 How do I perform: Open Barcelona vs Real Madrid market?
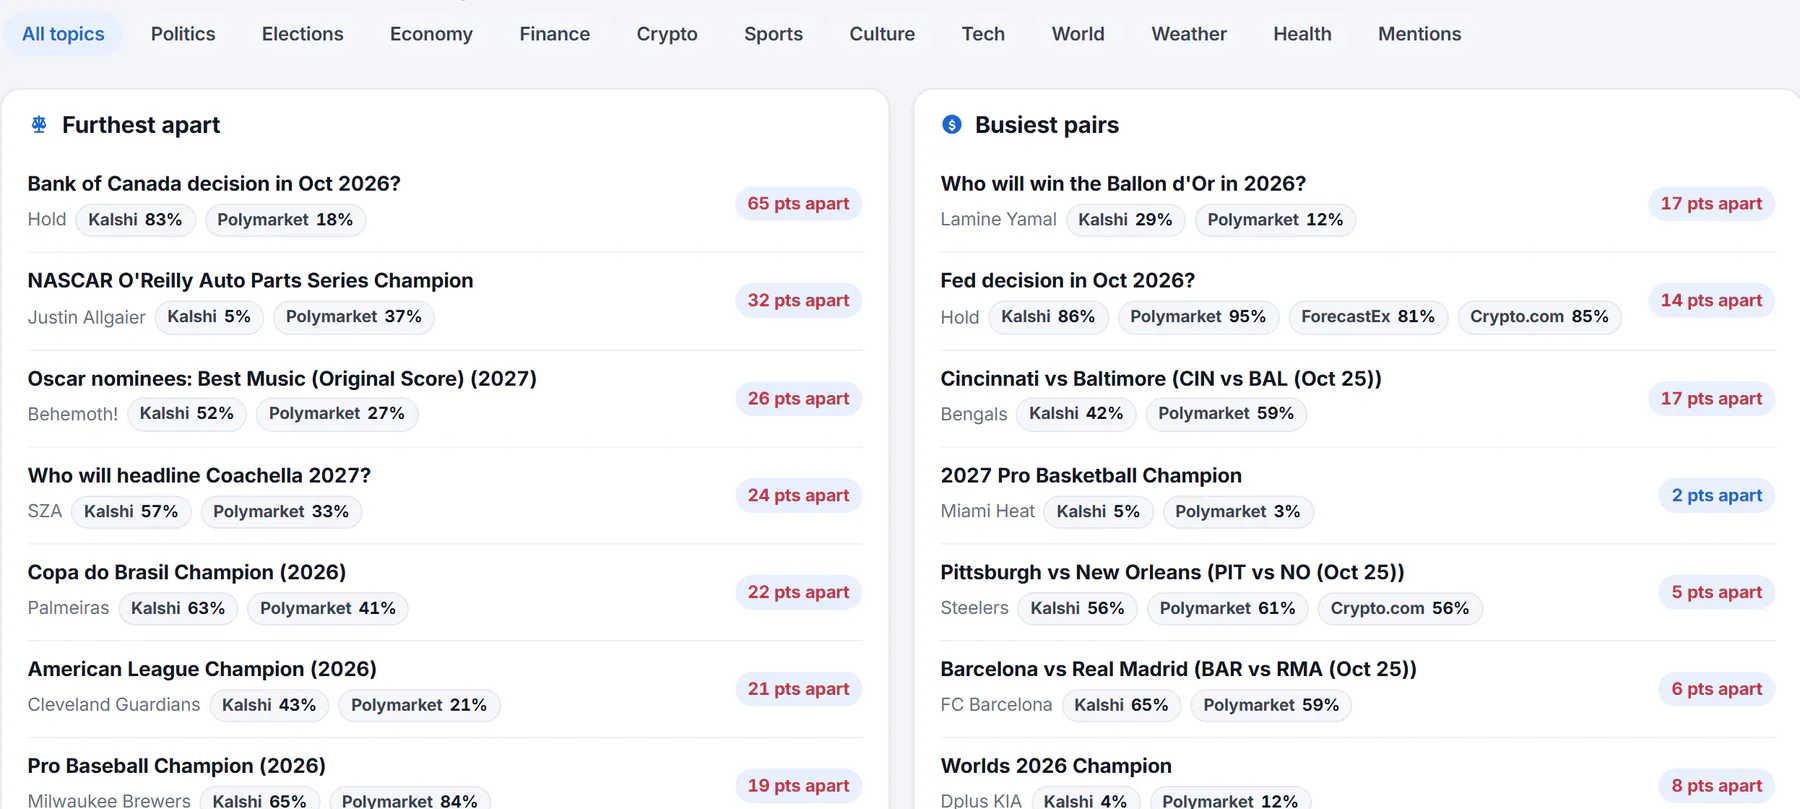[x=1178, y=670]
